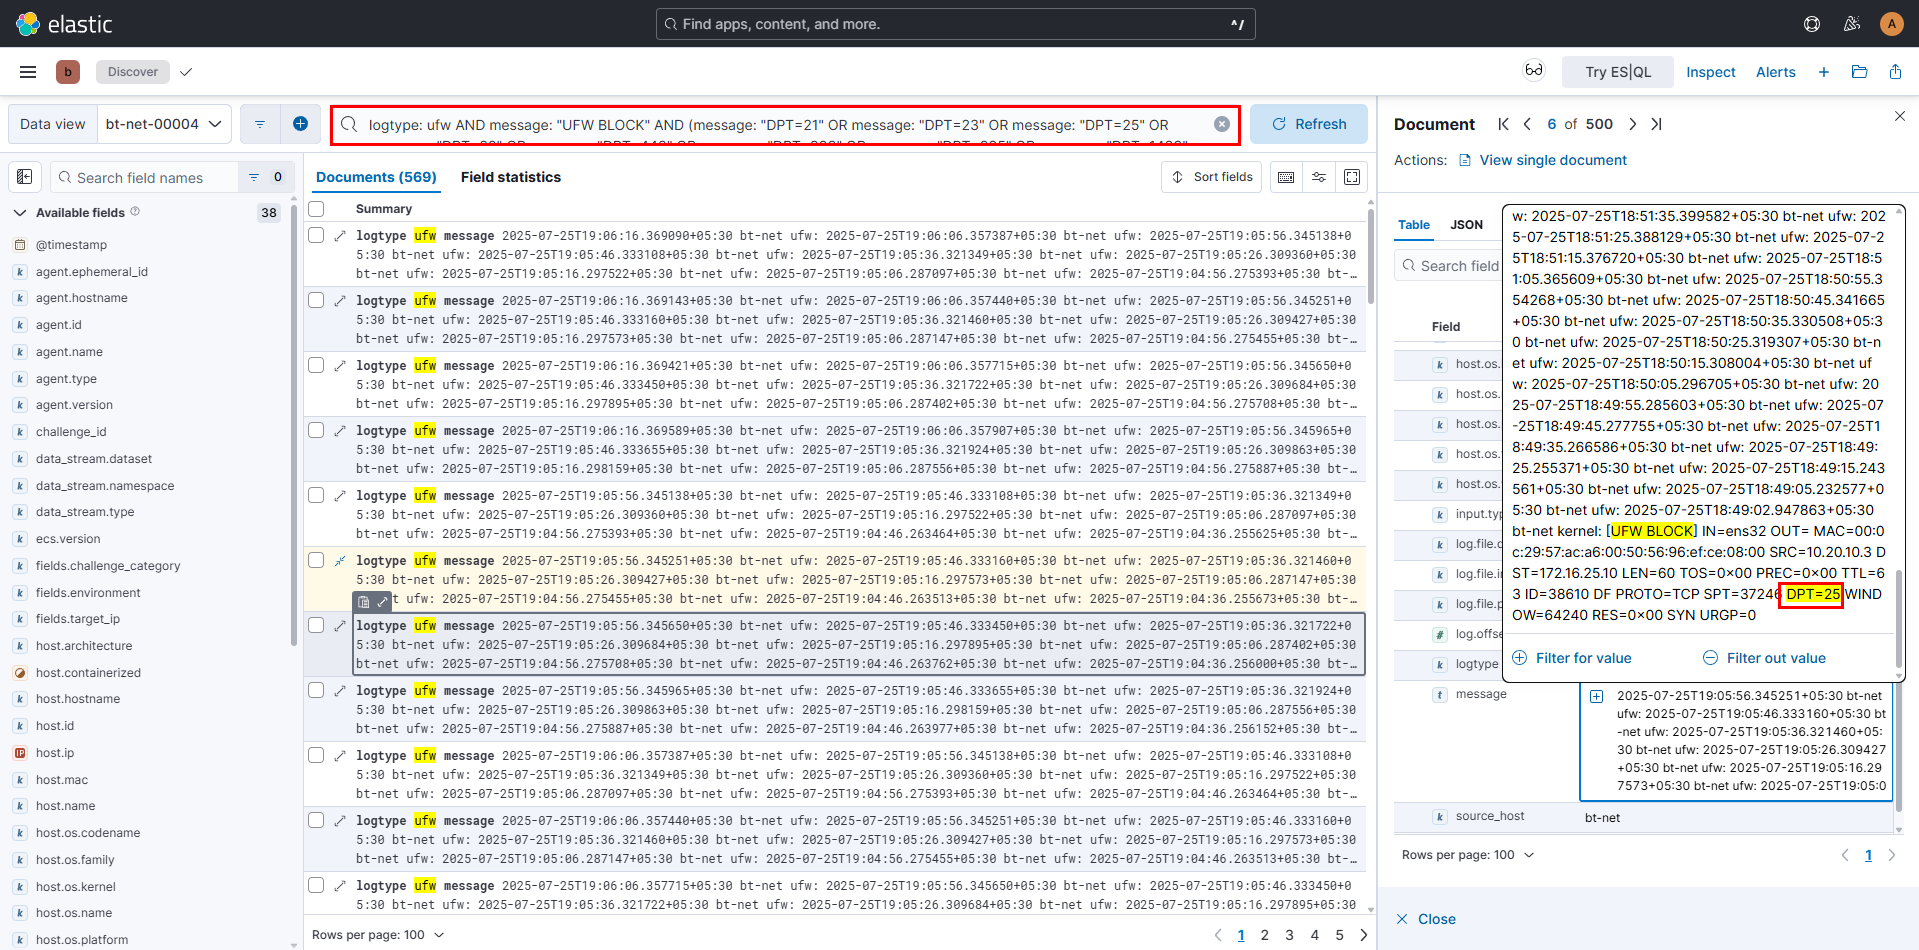Viewport: 1919px width, 950px height.
Task: Open the user avatar menu
Action: click(1891, 24)
